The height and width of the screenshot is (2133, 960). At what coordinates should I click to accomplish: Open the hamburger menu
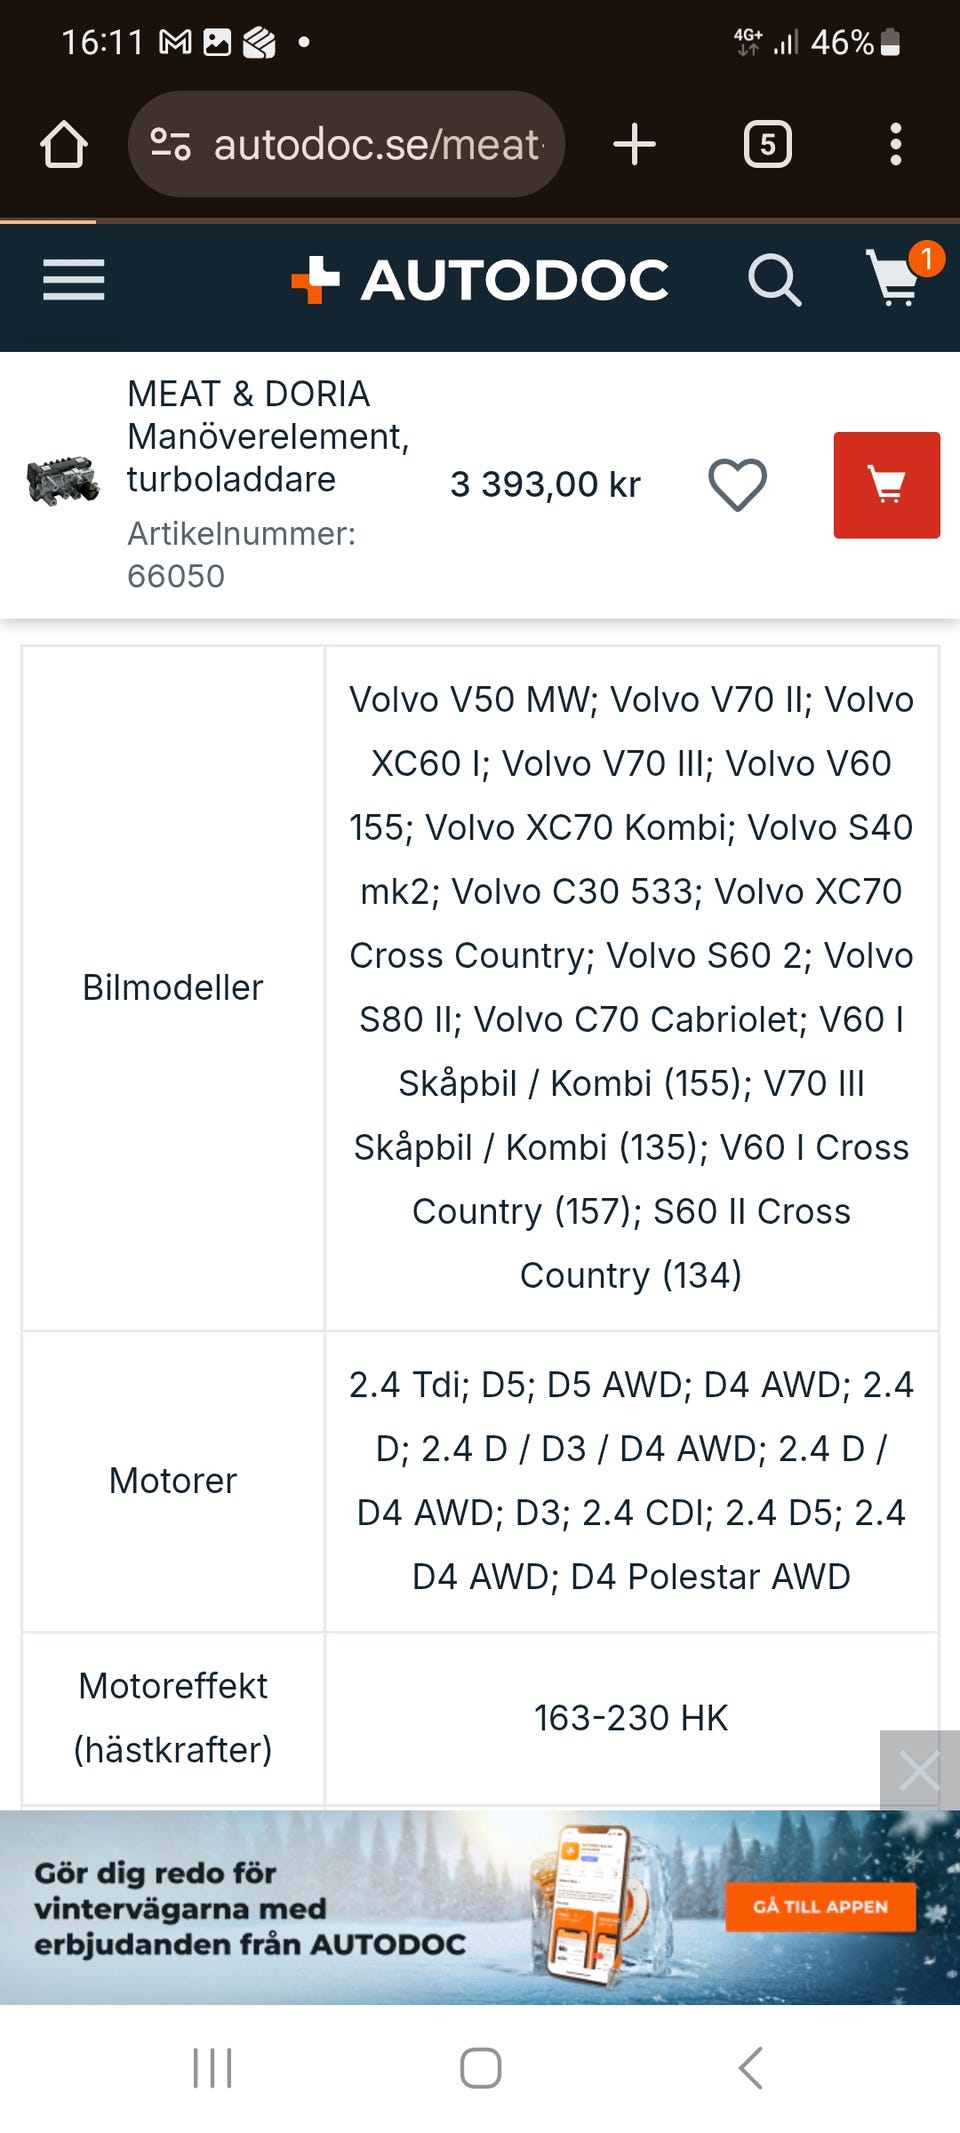73,280
